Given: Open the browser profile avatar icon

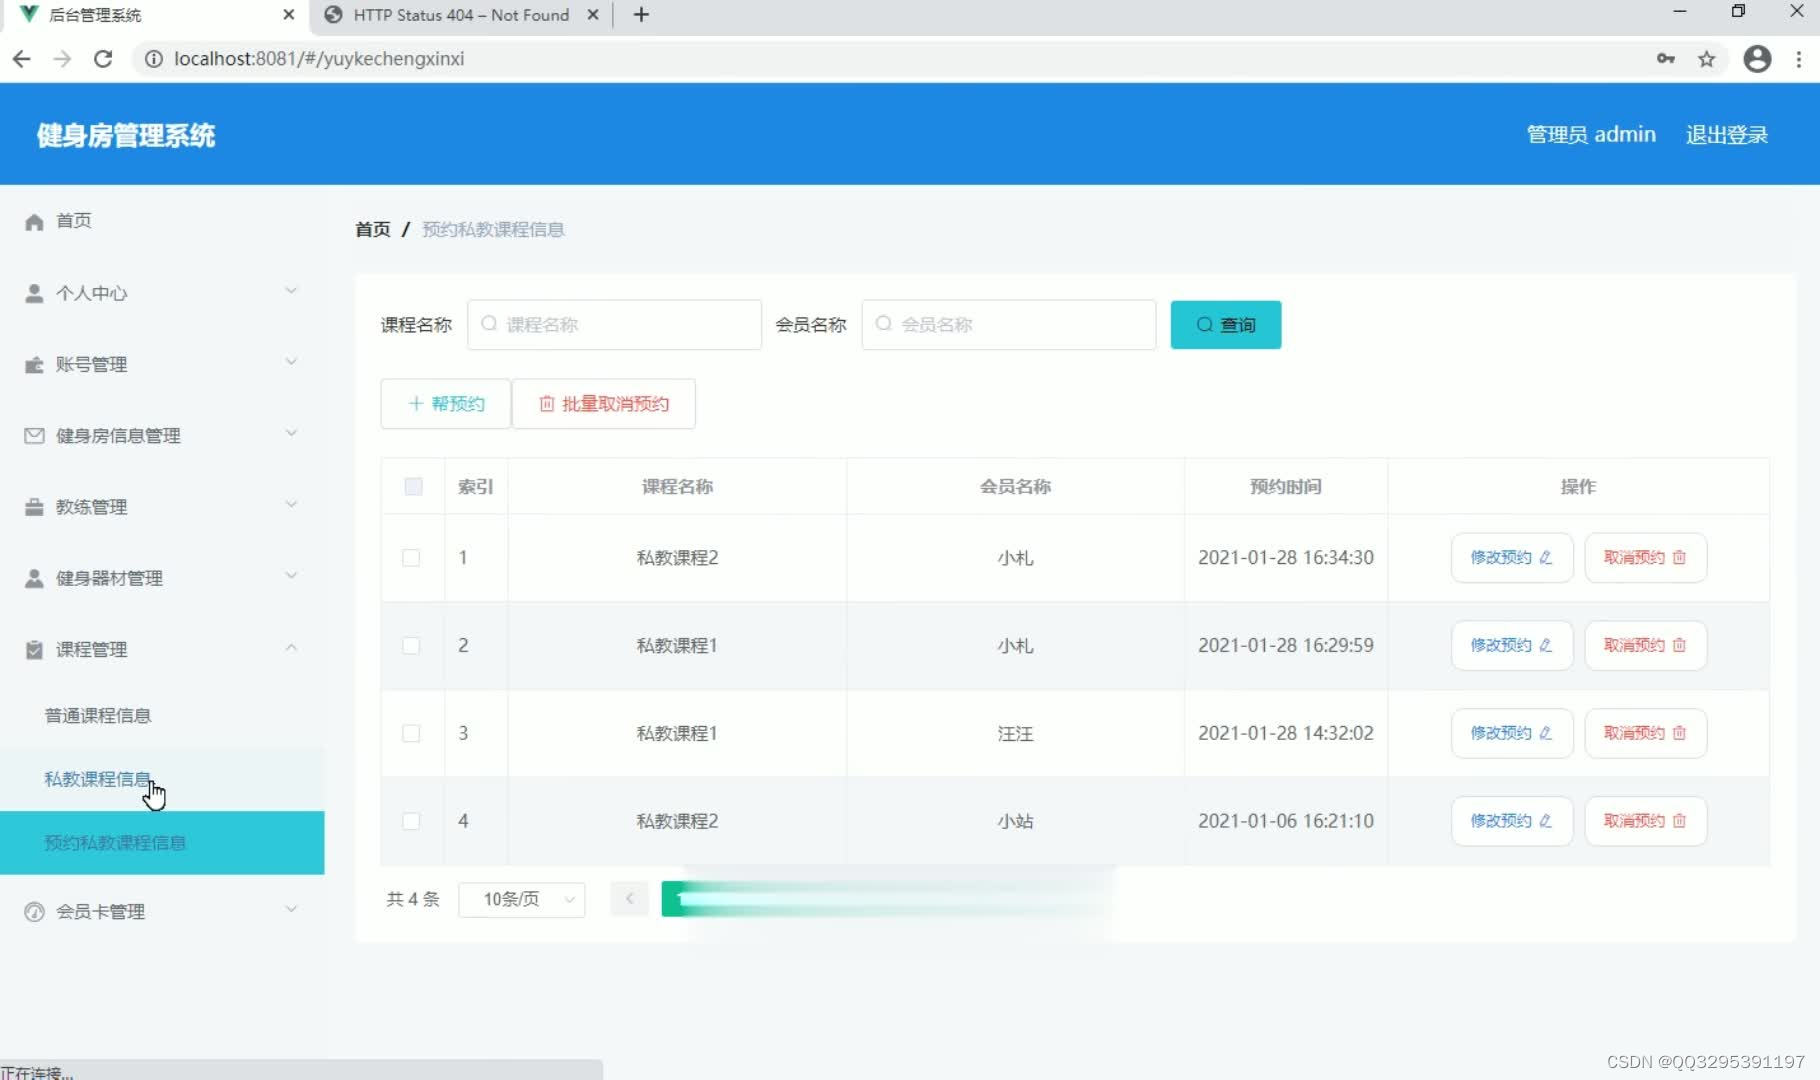Looking at the screenshot, I should click(x=1757, y=59).
